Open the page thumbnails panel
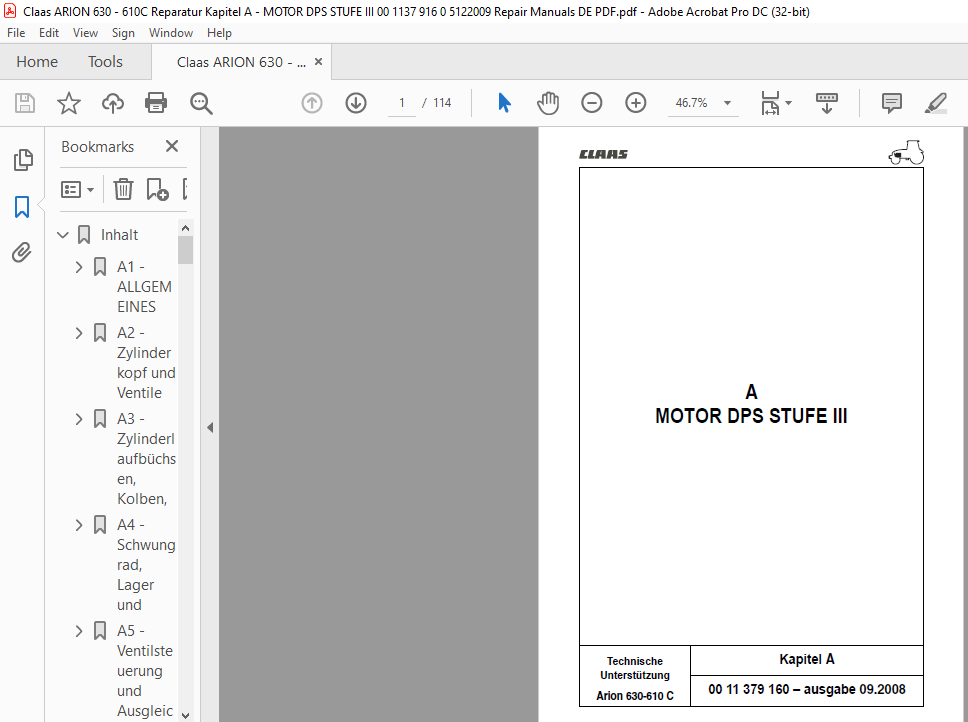This screenshot has width=968, height=722. 23,160
